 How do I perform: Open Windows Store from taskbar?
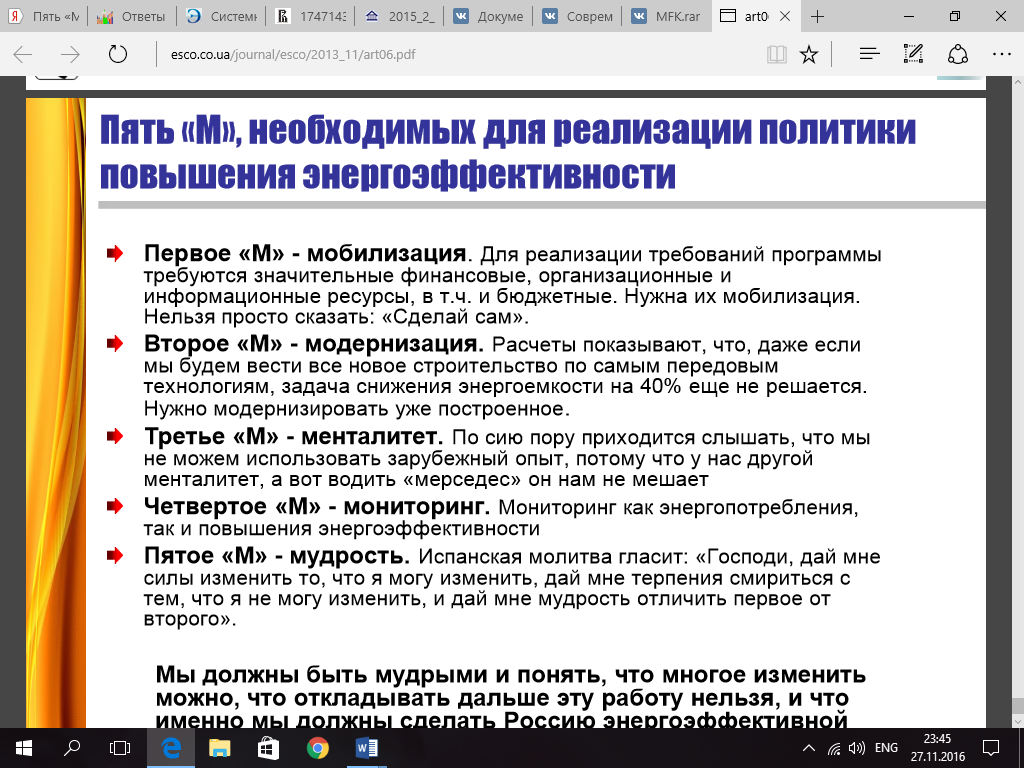point(268,748)
